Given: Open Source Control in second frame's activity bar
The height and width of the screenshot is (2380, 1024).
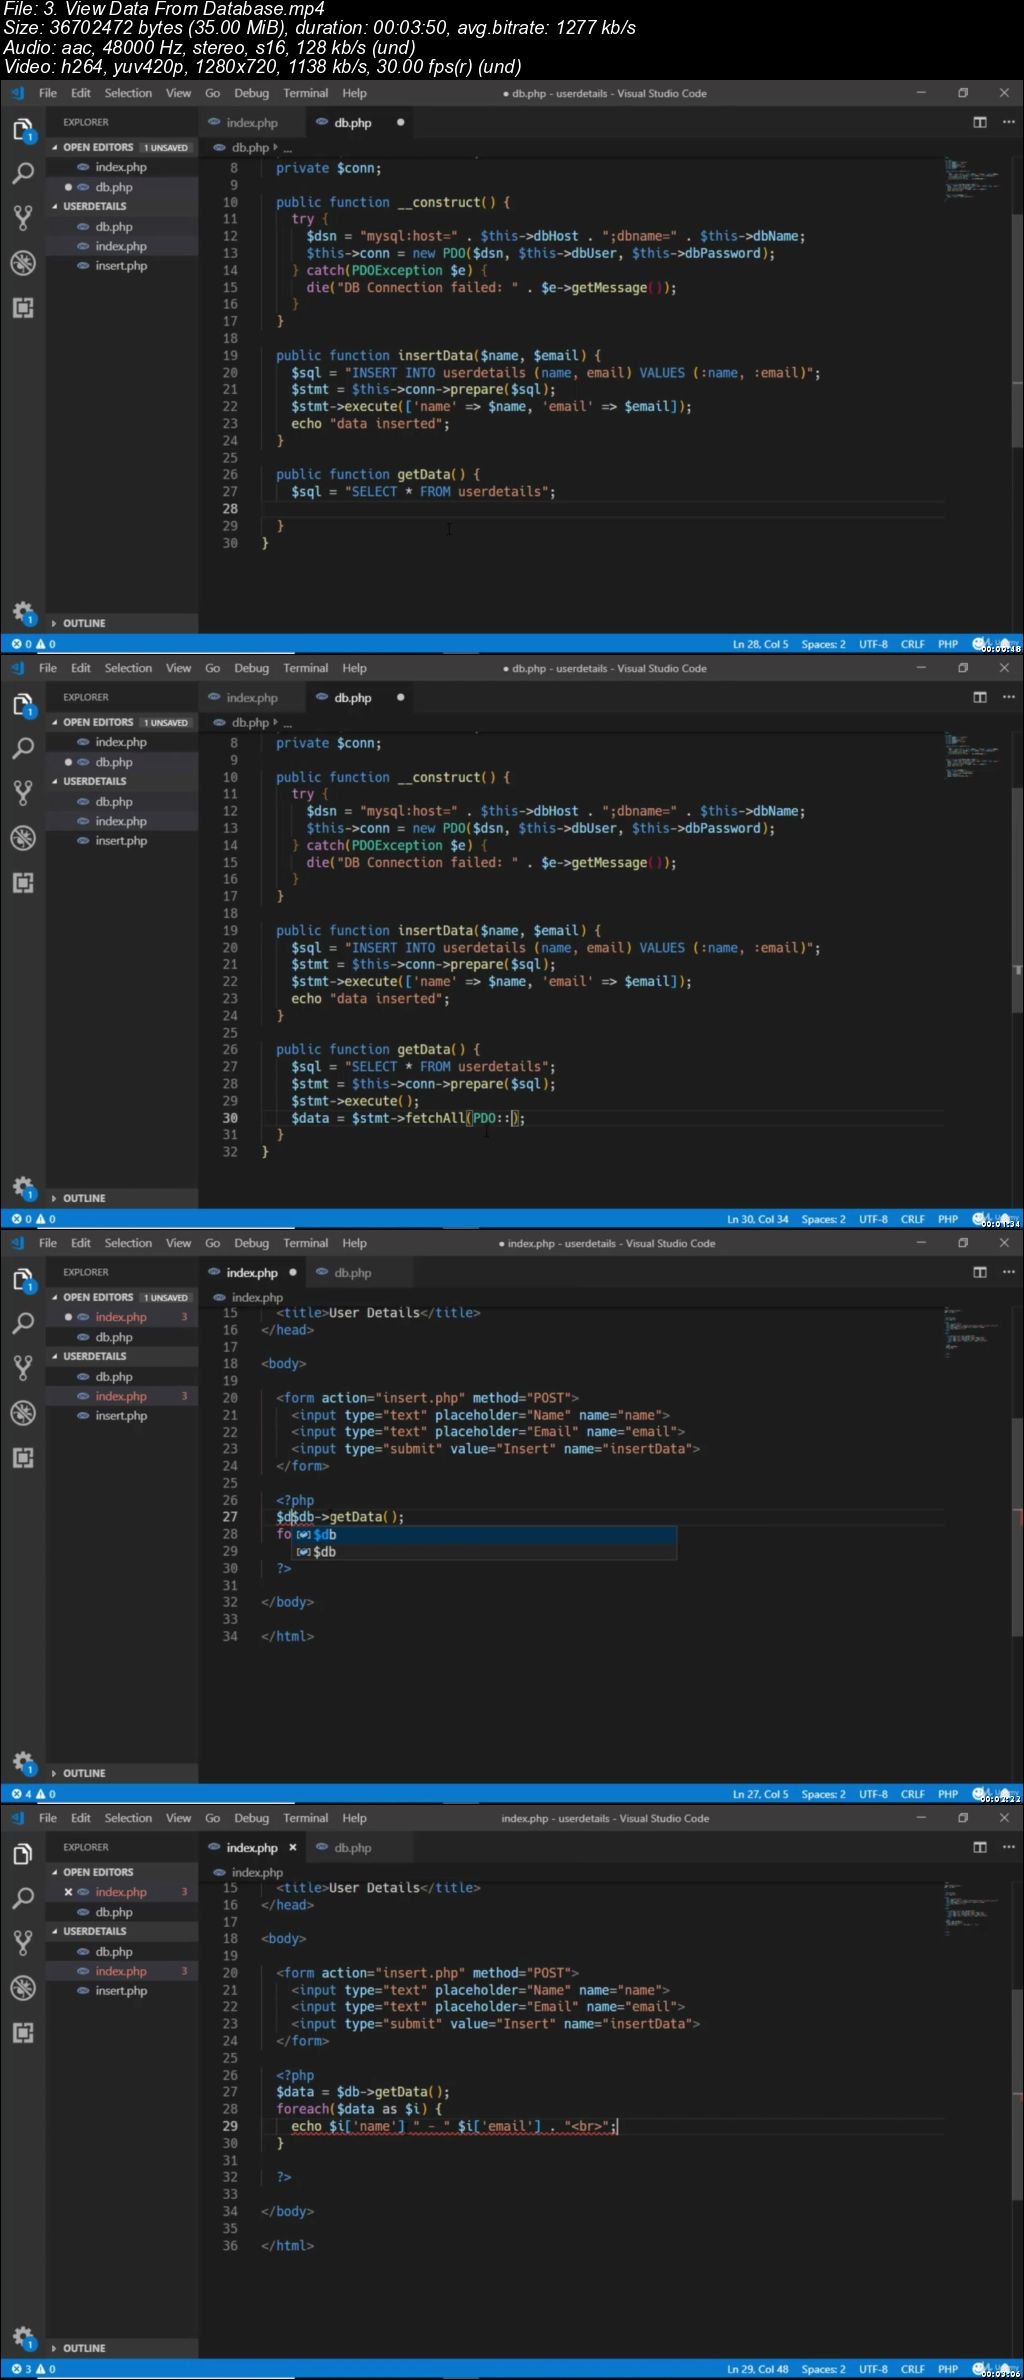Looking at the screenshot, I should point(23,793).
